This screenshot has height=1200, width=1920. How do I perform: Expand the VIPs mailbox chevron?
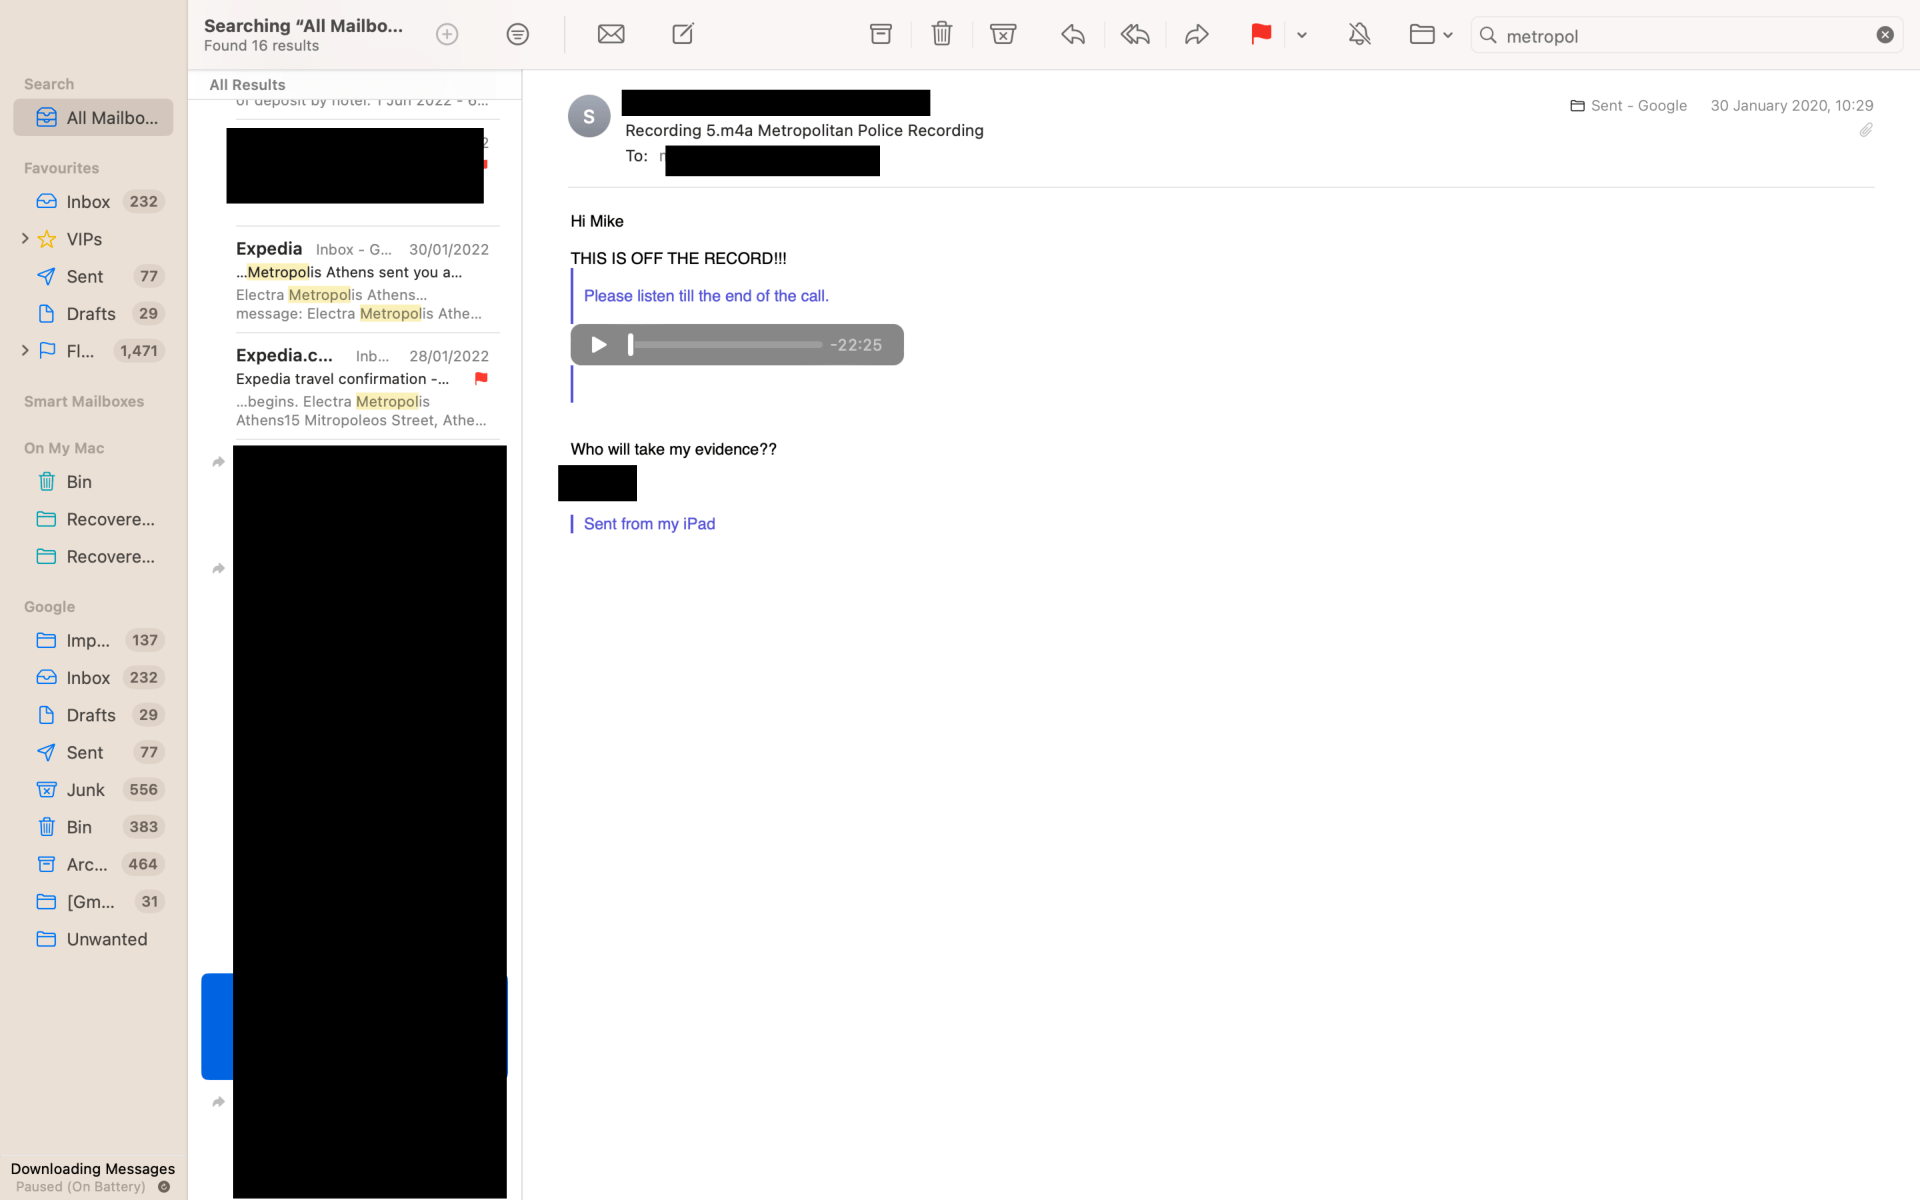click(25, 239)
